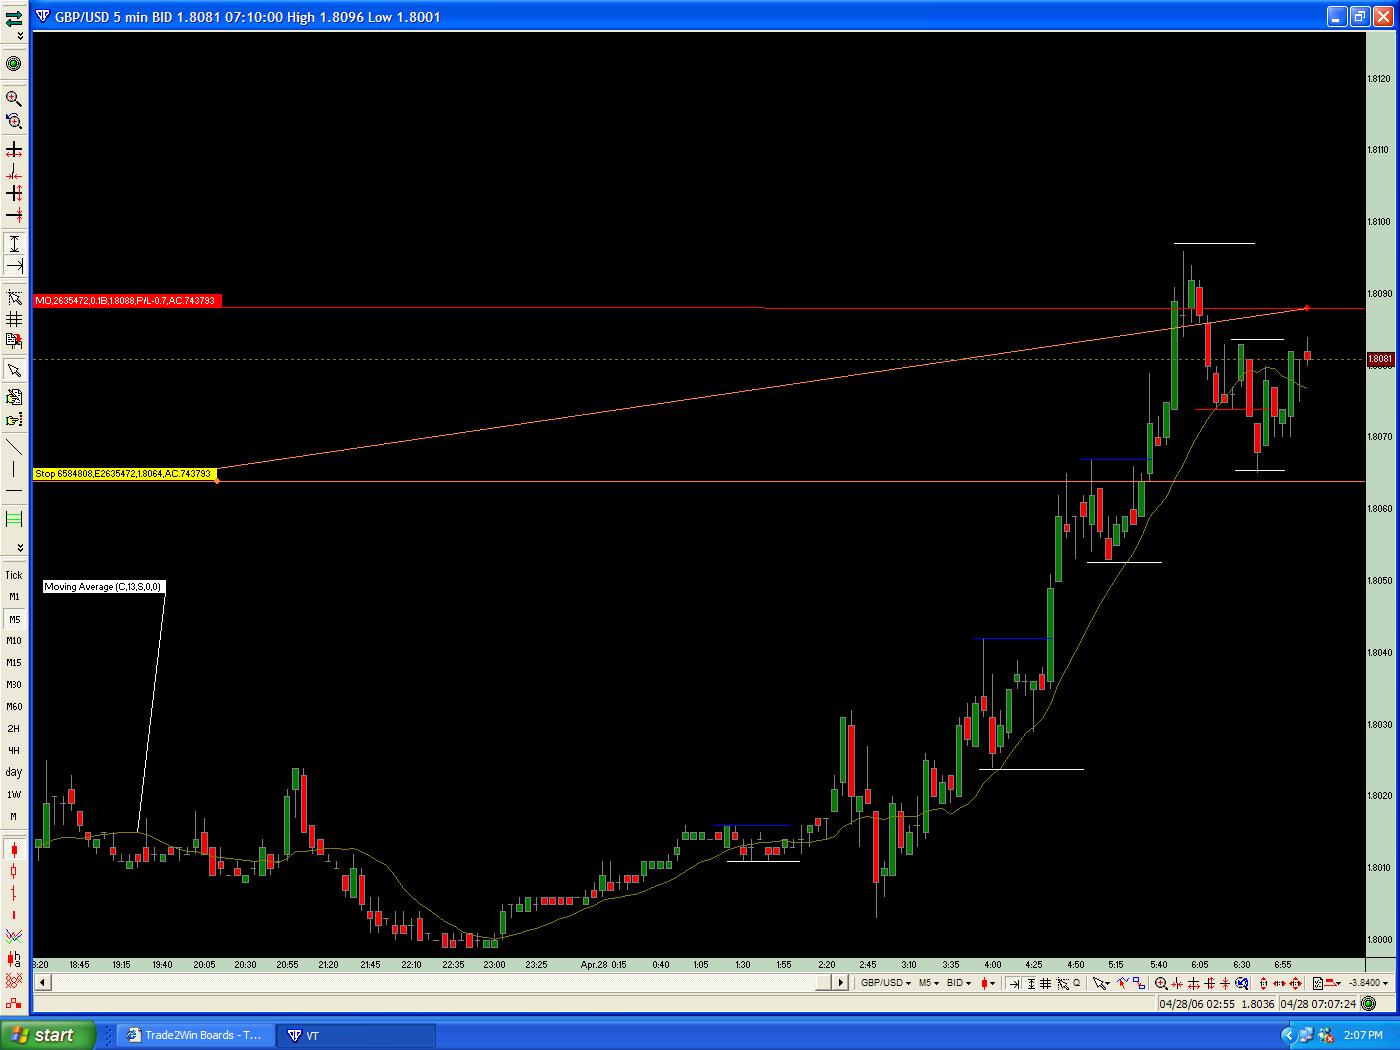
Task: Open checklist properties icon in bottom toolbar
Action: 1318,983
